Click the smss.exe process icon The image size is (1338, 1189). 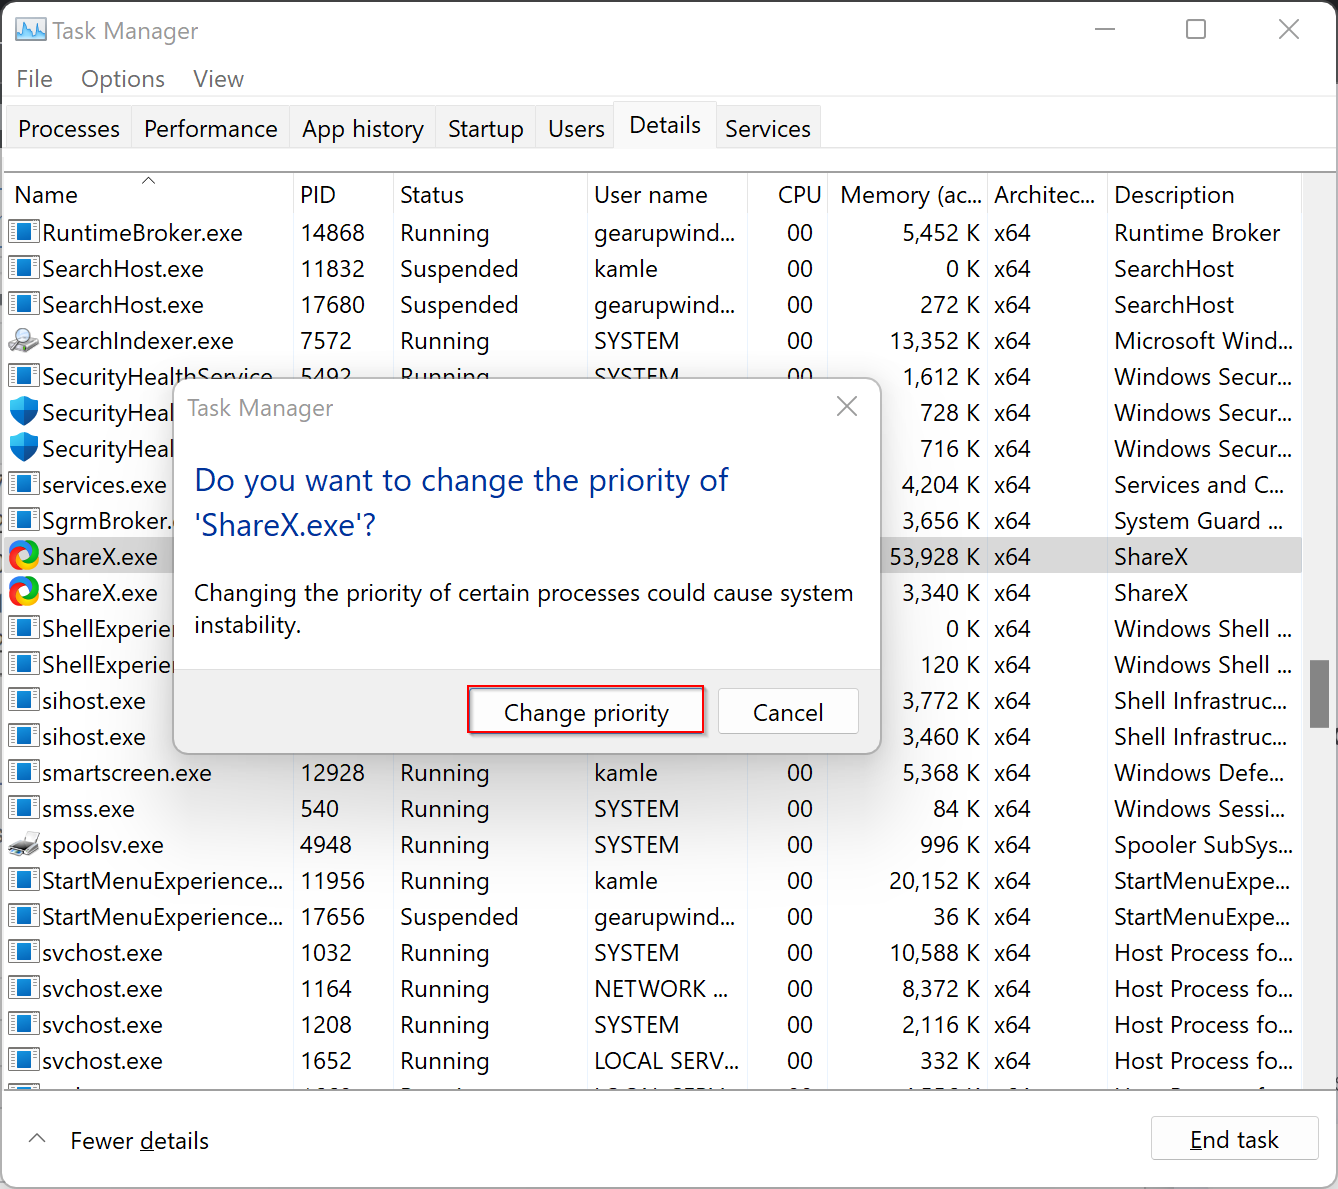(24, 808)
